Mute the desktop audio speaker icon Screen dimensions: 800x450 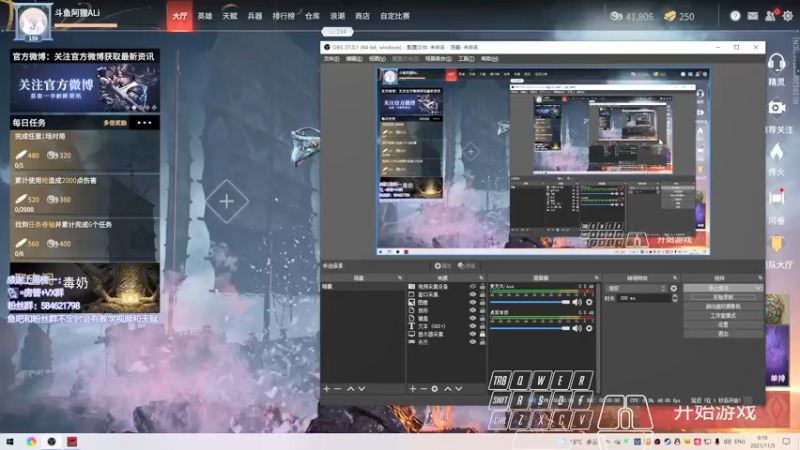tap(577, 329)
